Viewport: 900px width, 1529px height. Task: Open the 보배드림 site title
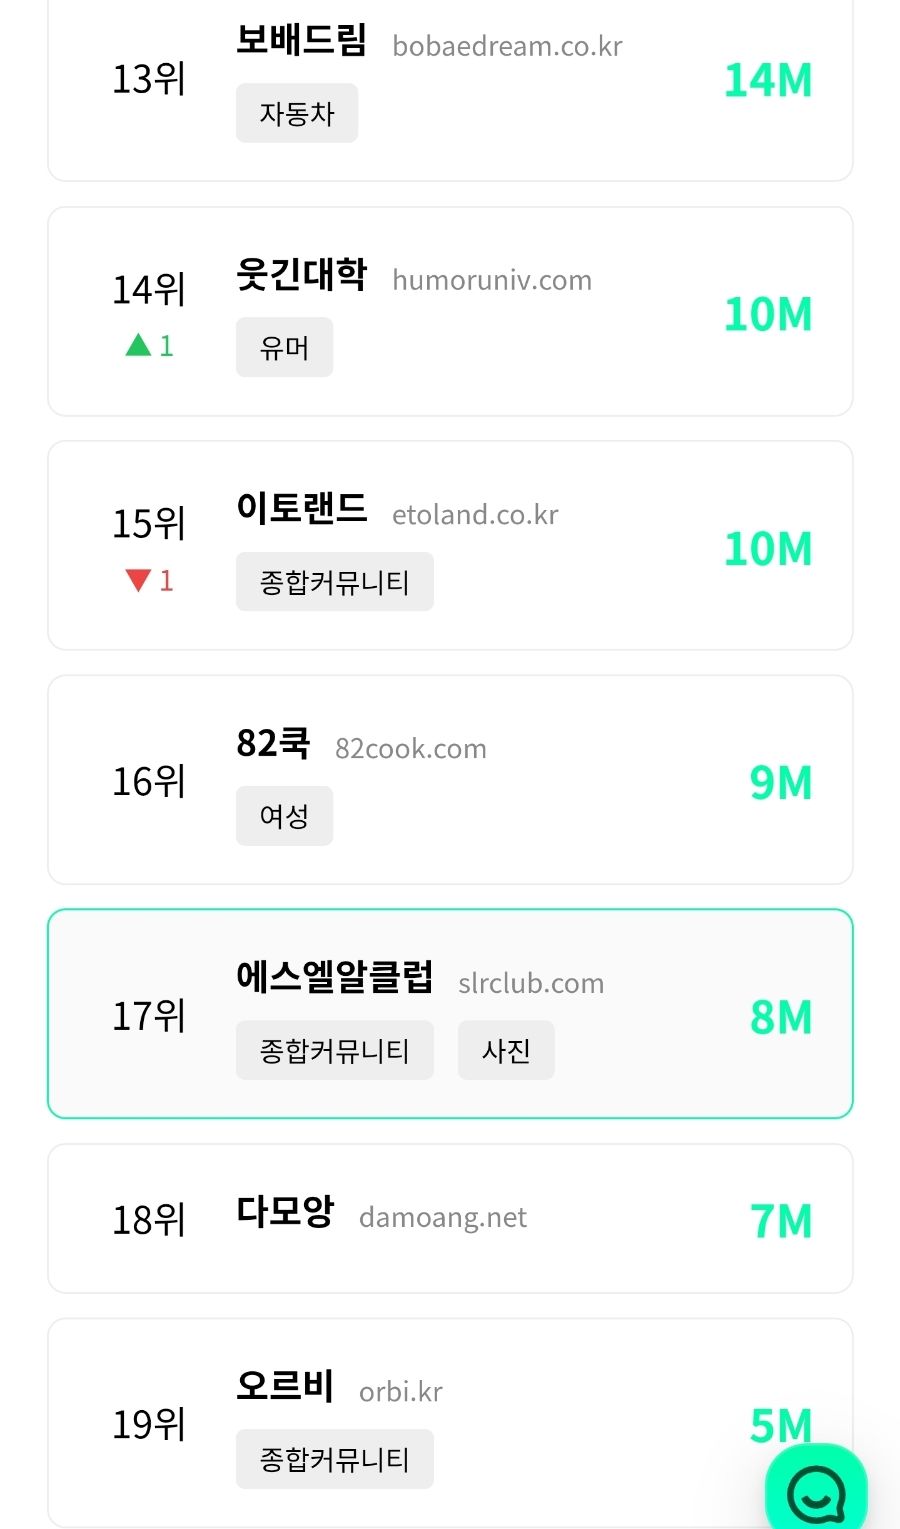[301, 41]
